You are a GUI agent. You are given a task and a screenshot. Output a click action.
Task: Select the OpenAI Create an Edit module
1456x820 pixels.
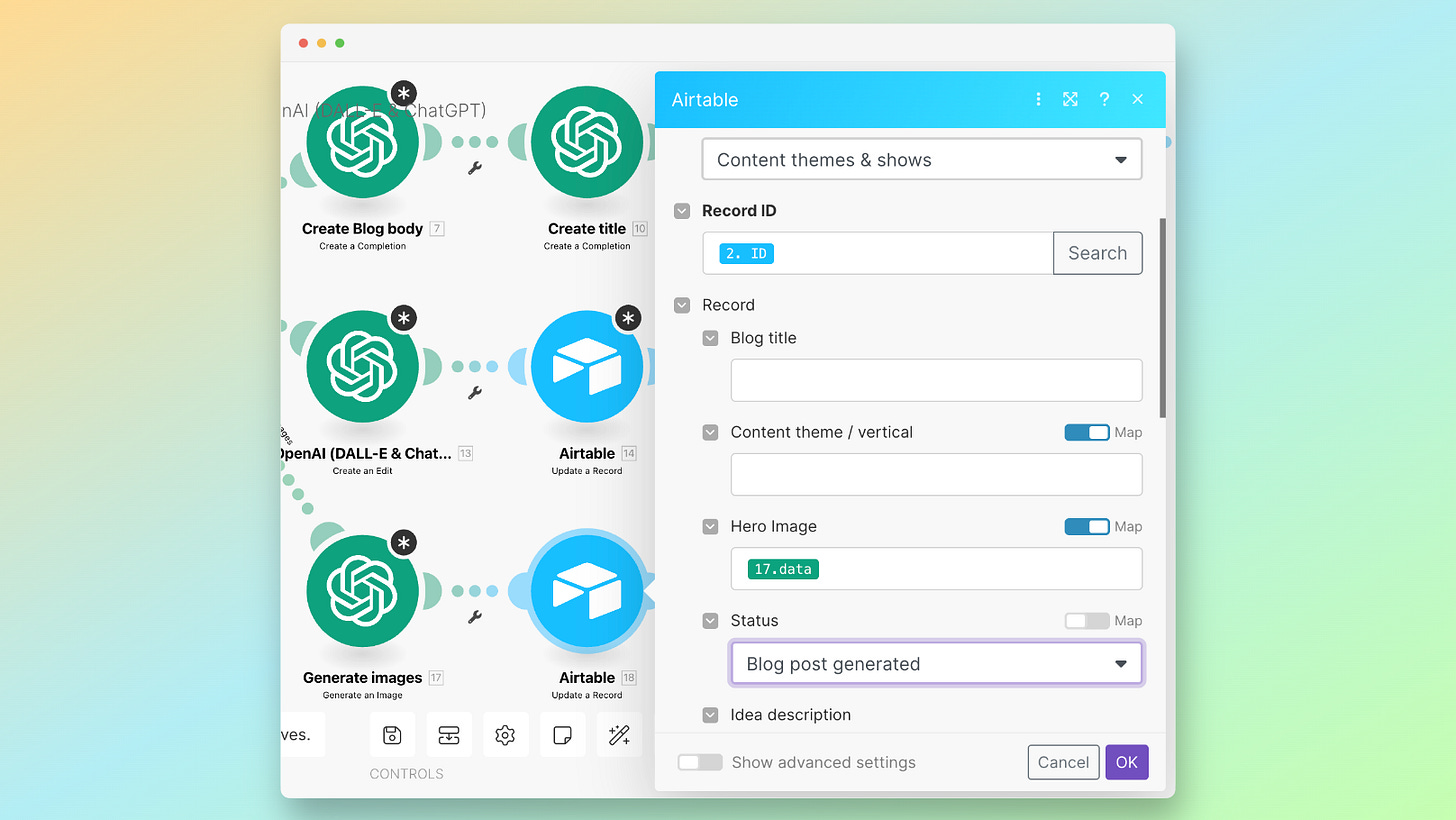point(362,366)
